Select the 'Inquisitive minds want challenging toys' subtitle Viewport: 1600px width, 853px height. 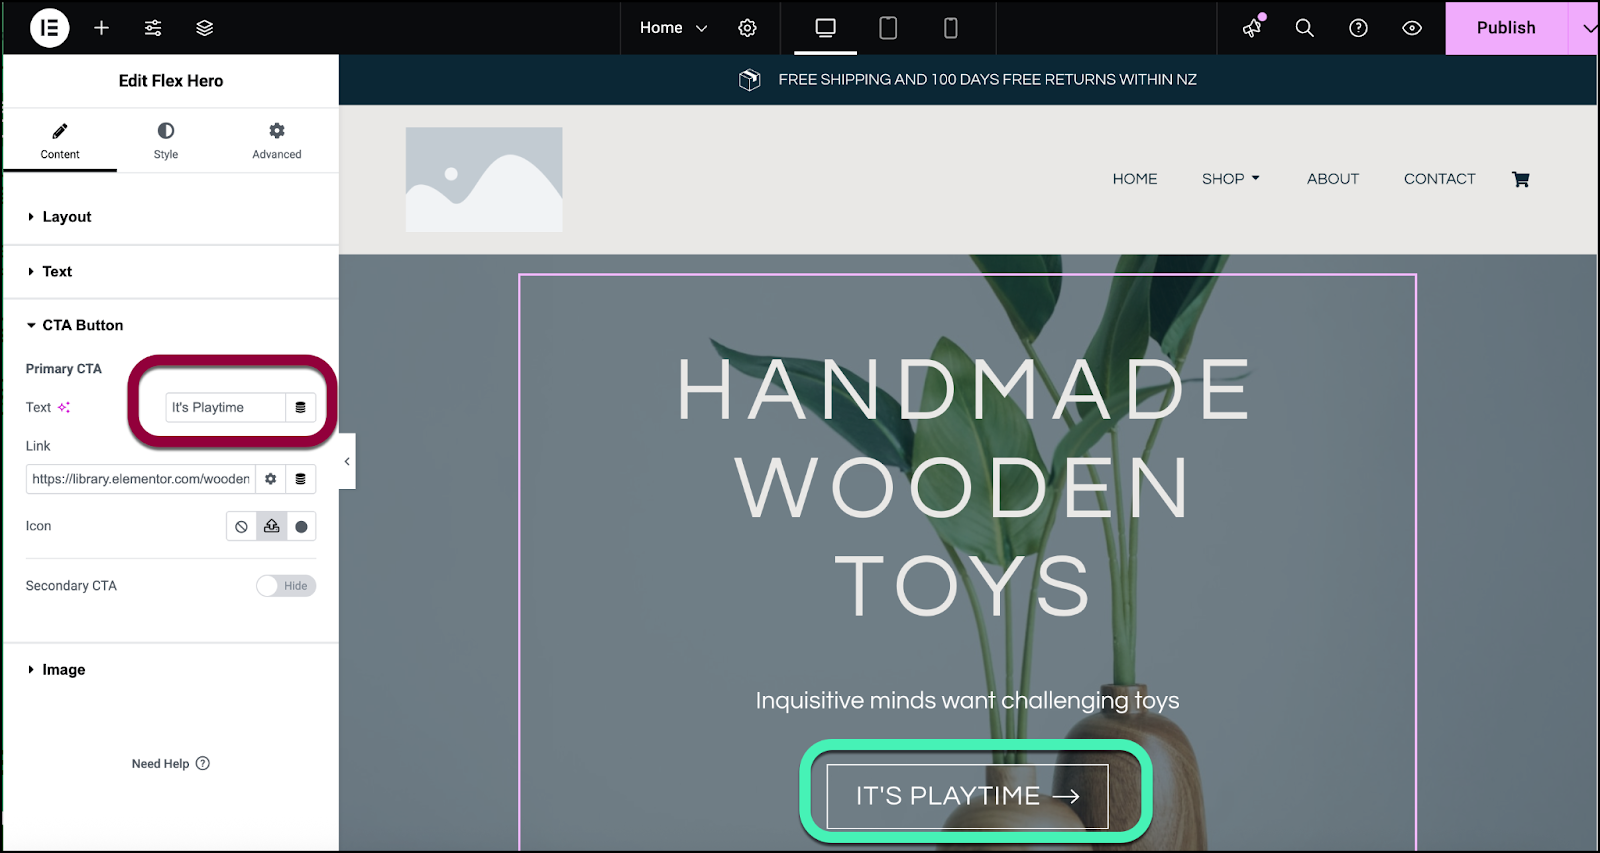[967, 700]
